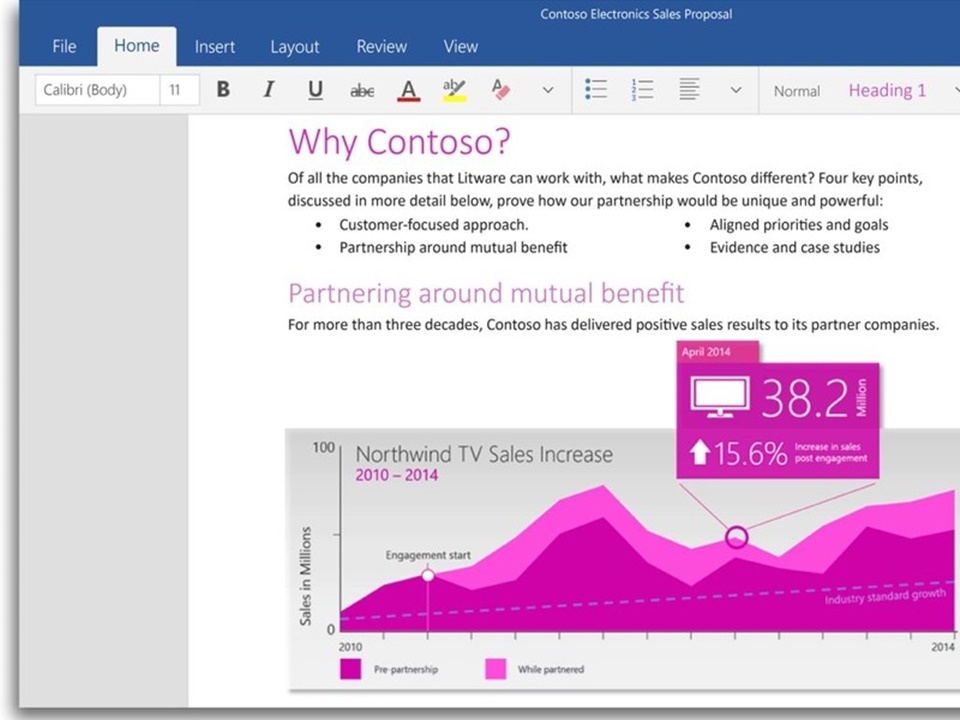Switch to the Insert tab
Image resolution: width=960 pixels, height=720 pixels.
[x=215, y=46]
